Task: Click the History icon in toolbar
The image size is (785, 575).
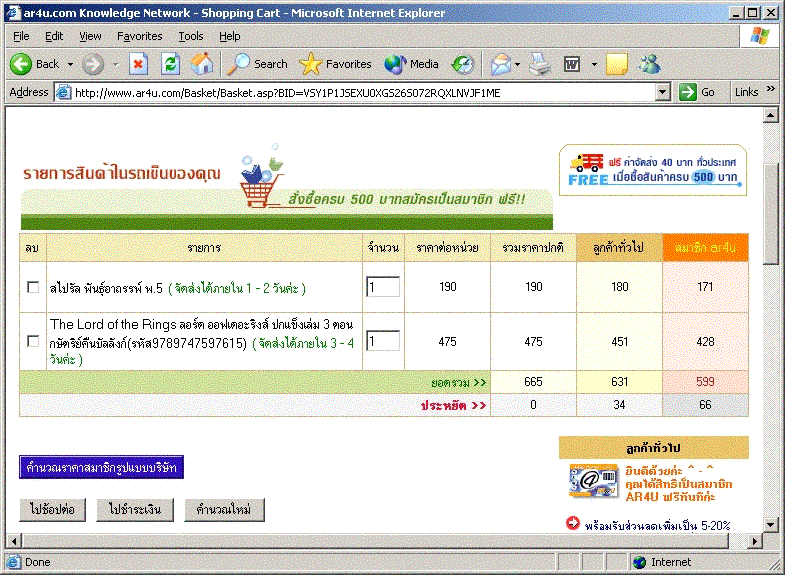Action: (x=462, y=64)
